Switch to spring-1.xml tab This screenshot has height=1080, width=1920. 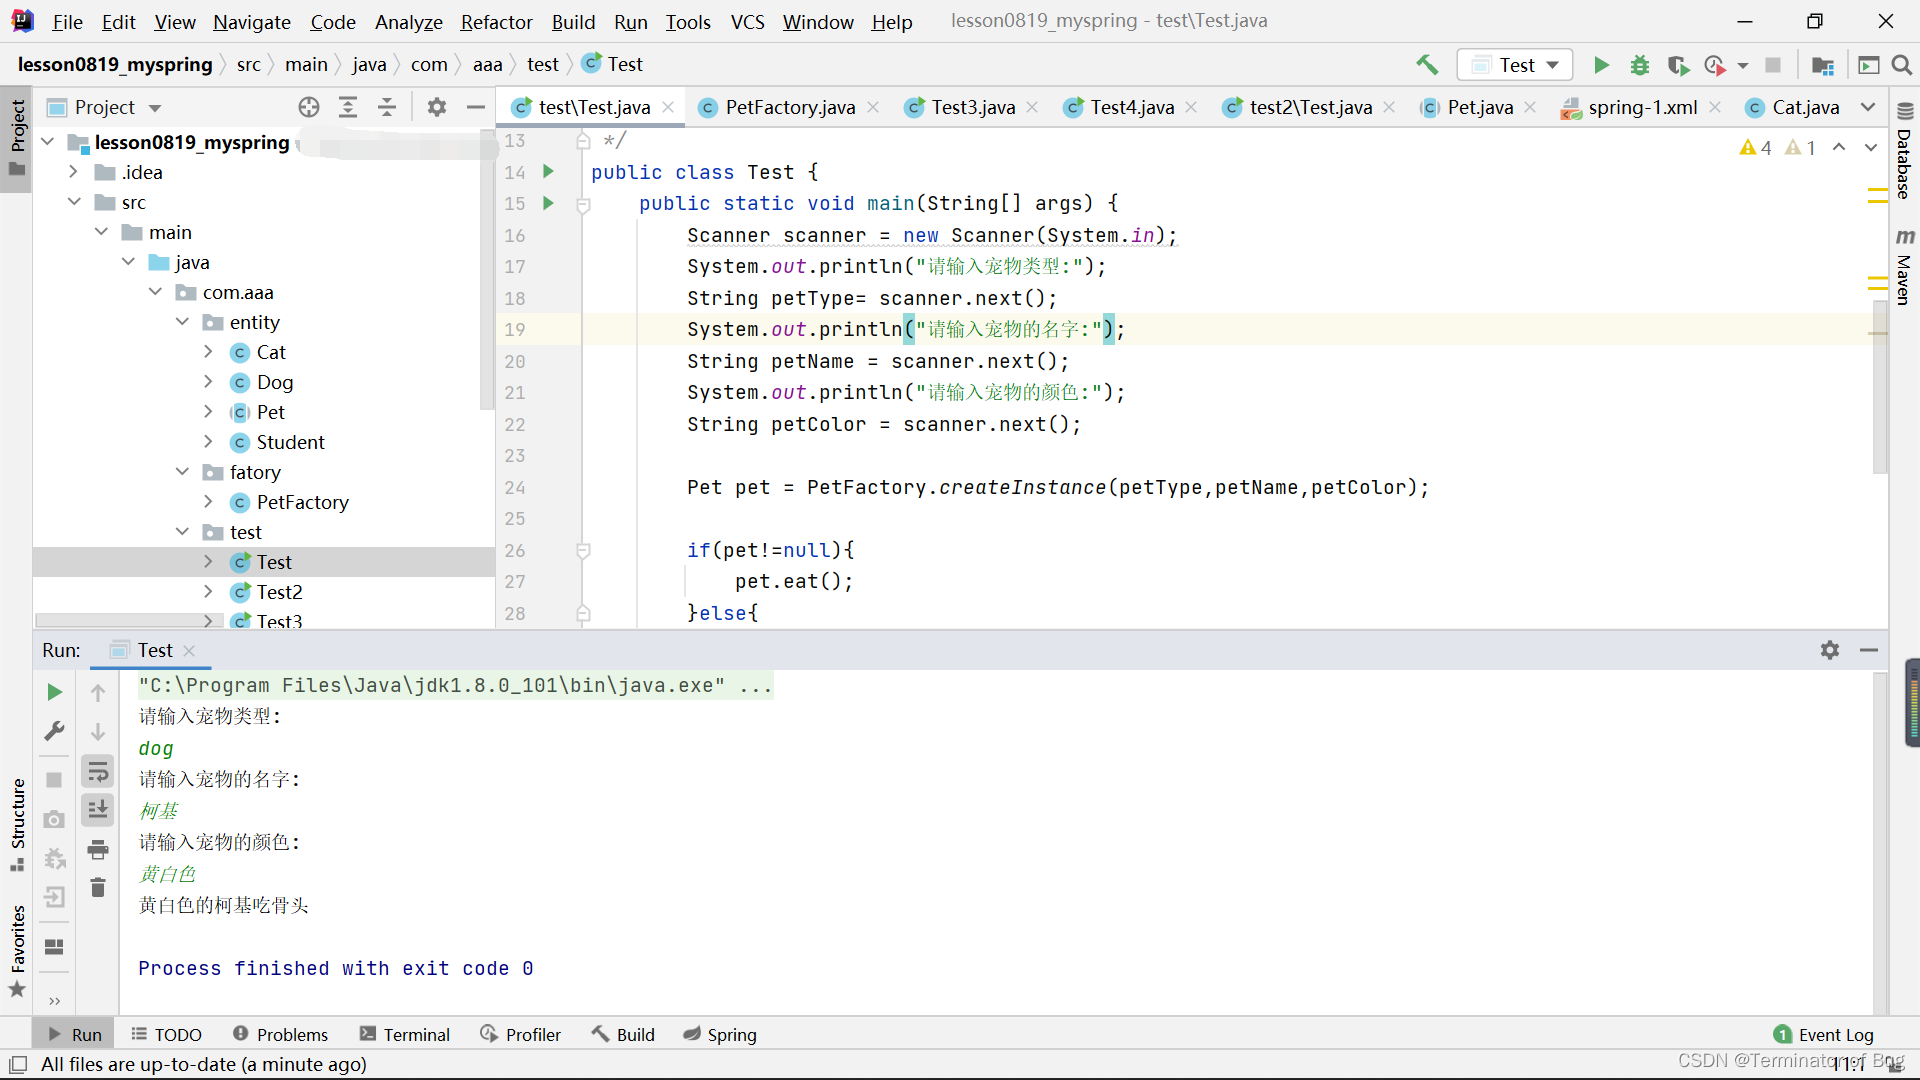pos(1642,107)
